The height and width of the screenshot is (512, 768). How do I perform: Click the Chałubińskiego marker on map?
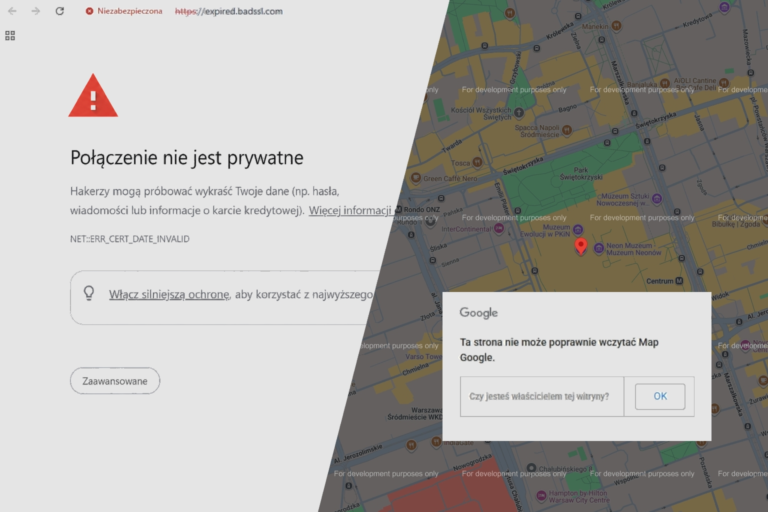point(531,468)
